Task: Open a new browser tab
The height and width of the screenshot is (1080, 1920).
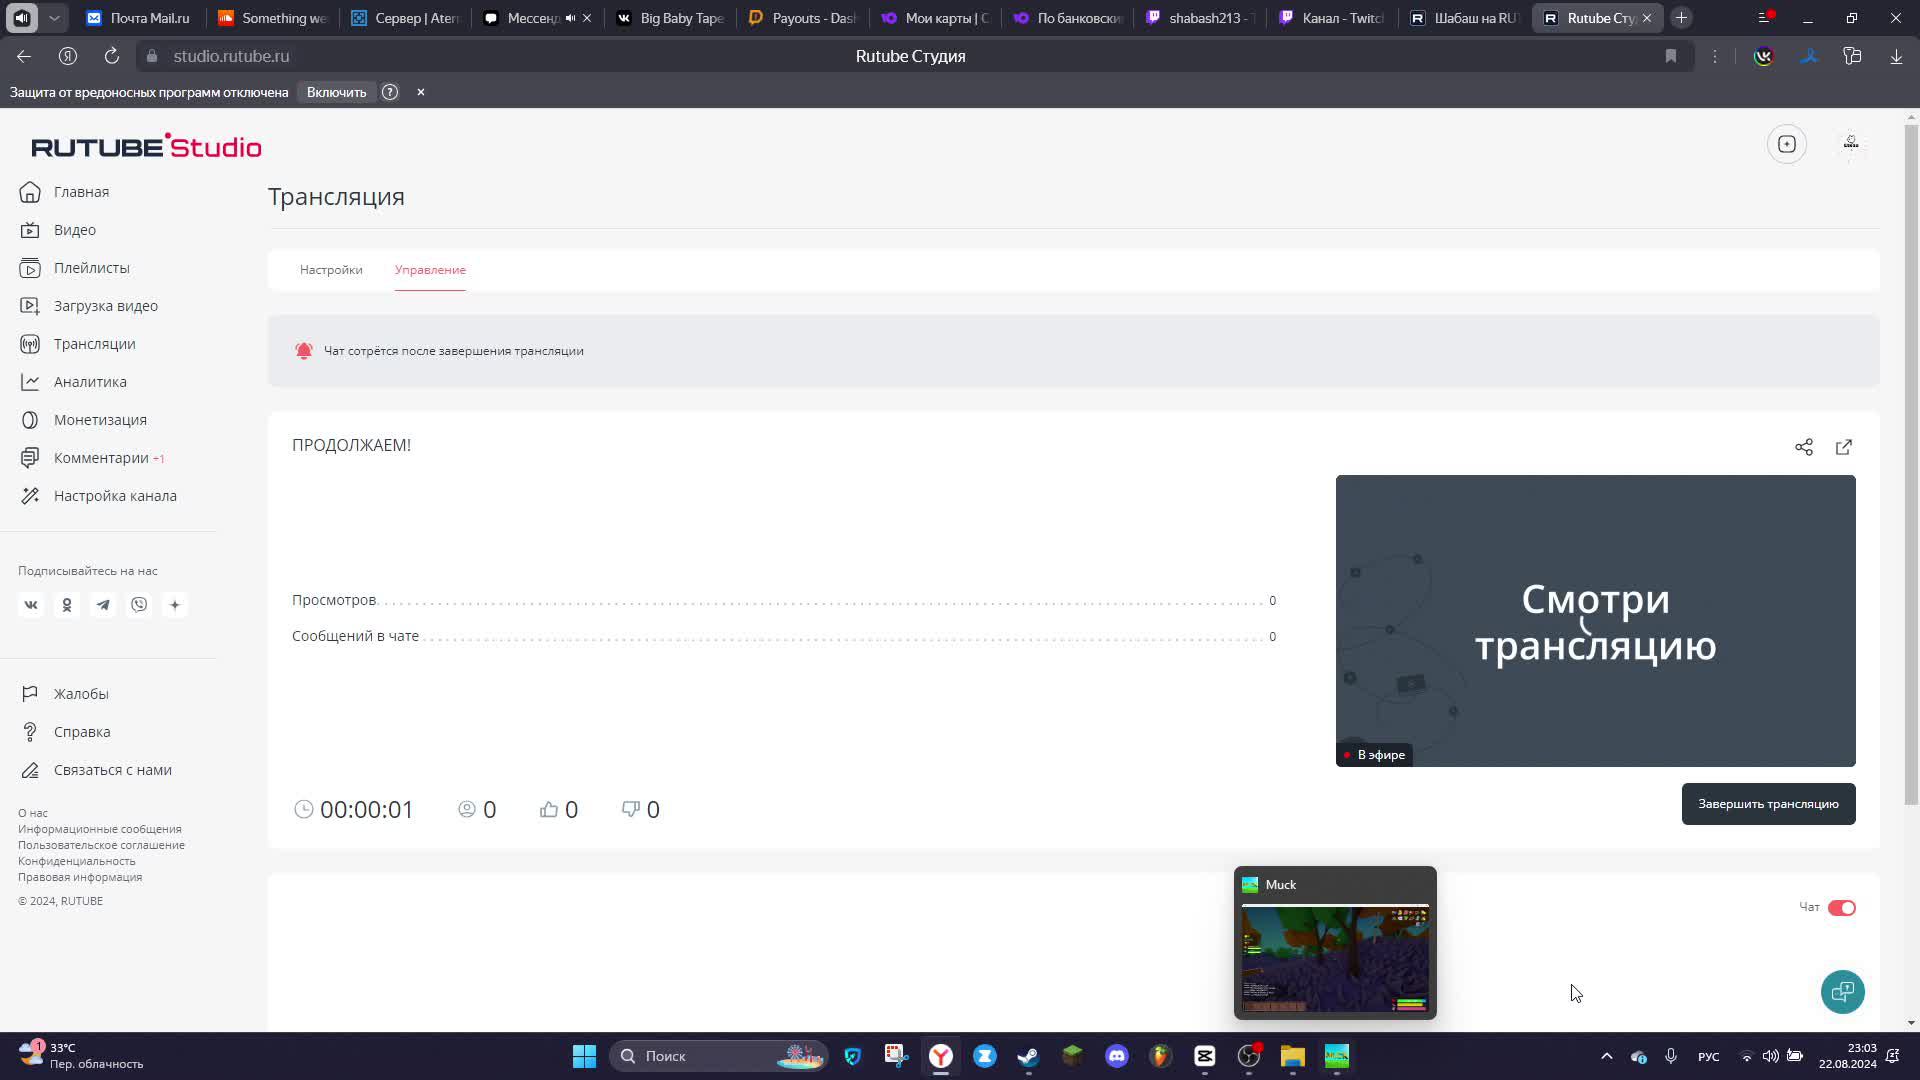Action: point(1681,18)
